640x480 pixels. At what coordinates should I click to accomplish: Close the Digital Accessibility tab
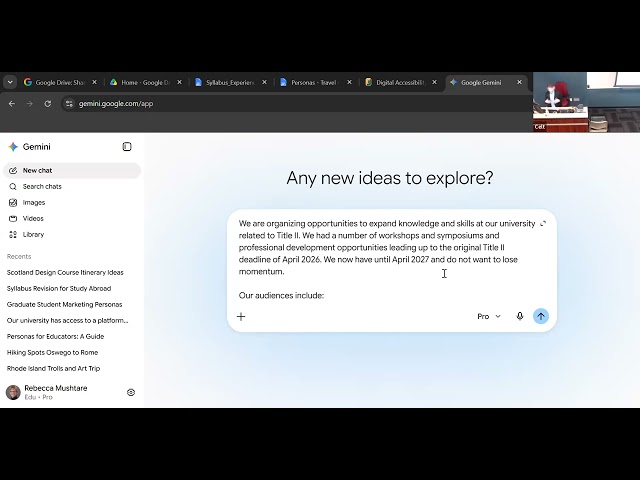[x=435, y=82]
